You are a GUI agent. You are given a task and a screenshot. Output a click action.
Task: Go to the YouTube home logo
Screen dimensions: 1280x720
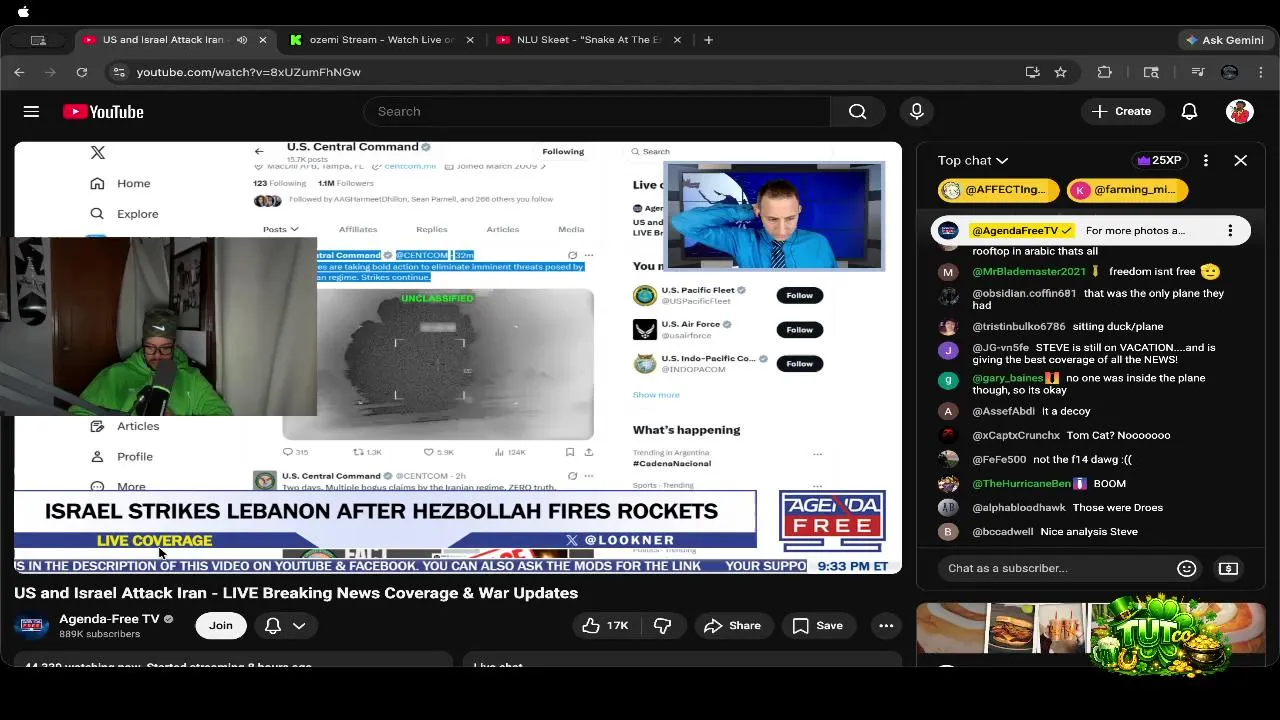pyautogui.click(x=103, y=112)
